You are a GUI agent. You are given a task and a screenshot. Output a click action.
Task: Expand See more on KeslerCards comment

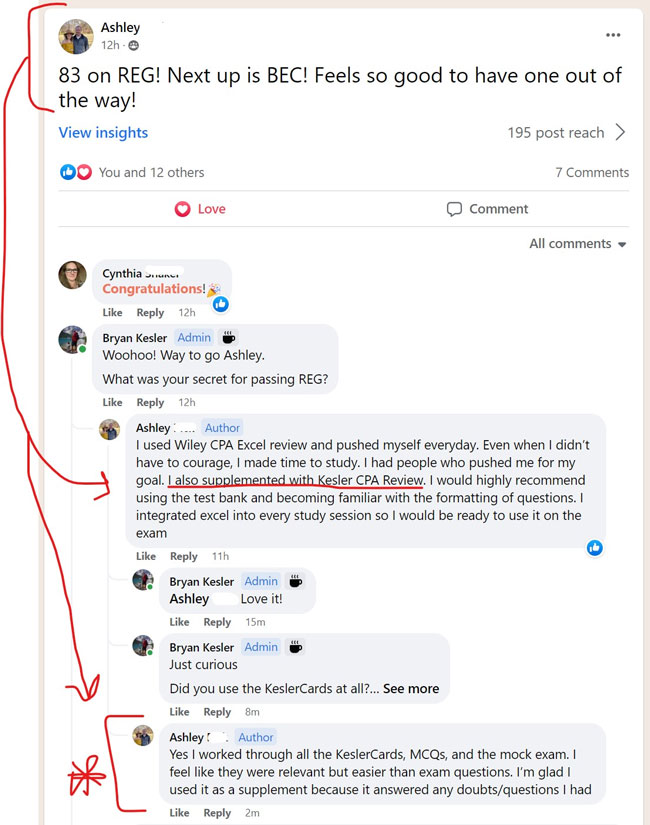pos(411,689)
